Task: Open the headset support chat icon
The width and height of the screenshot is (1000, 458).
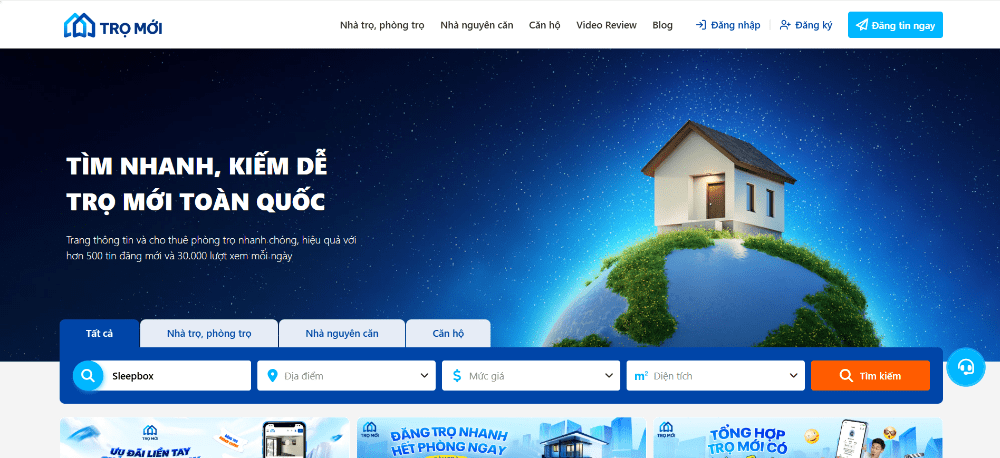Action: [966, 367]
